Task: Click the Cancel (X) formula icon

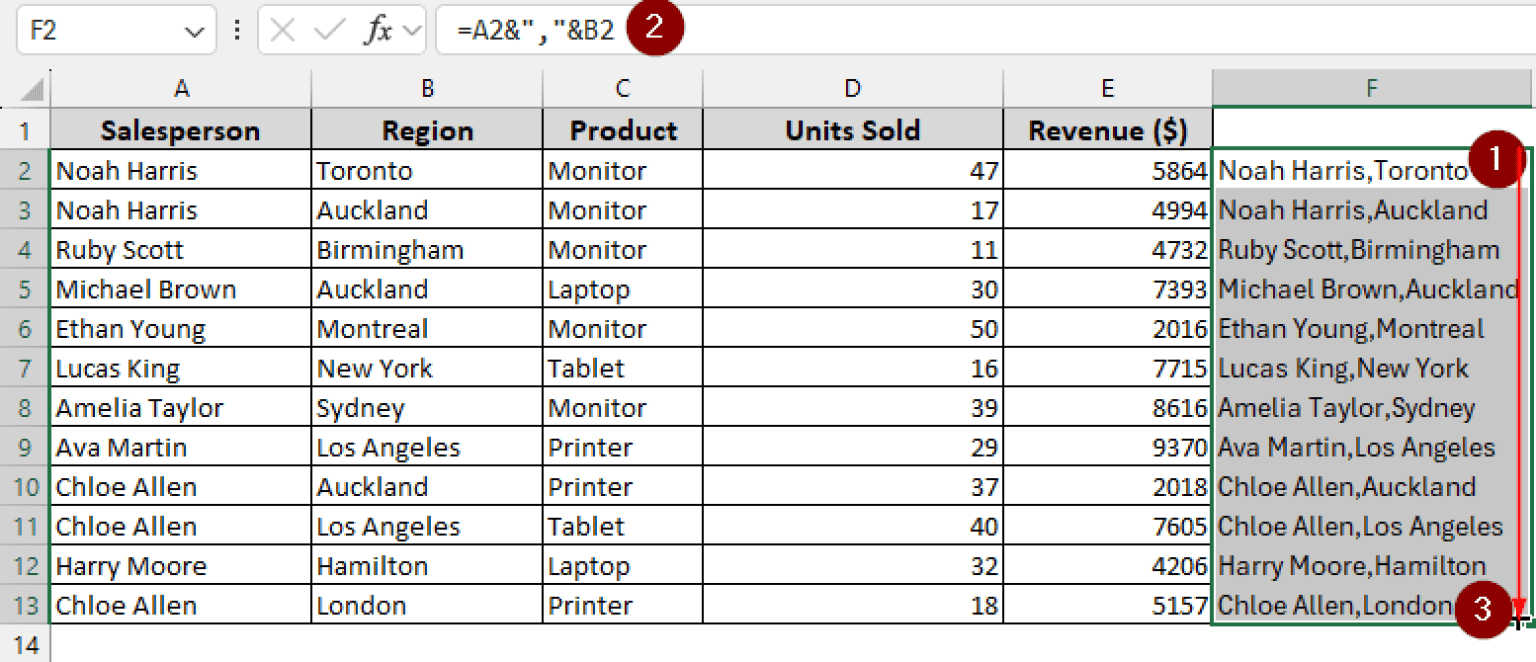Action: 283,31
